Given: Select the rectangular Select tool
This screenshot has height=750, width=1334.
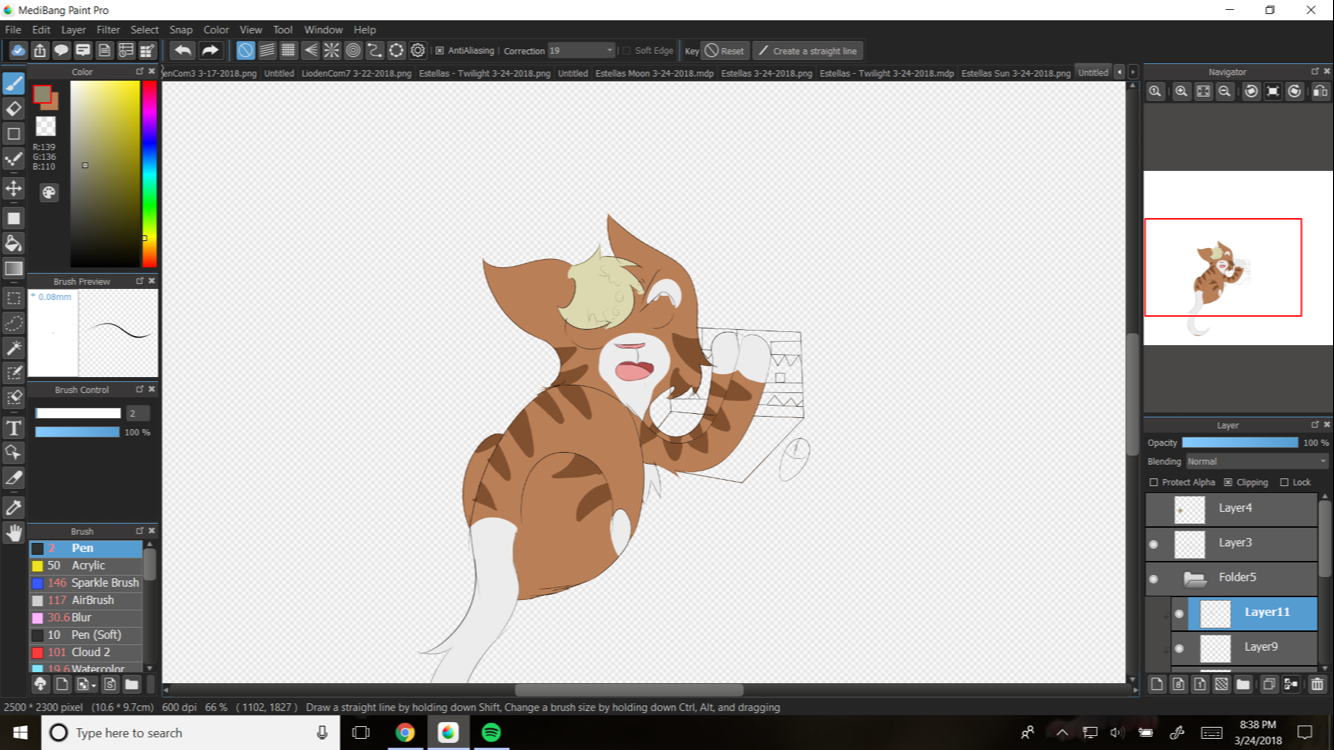Looking at the screenshot, I should click(14, 298).
